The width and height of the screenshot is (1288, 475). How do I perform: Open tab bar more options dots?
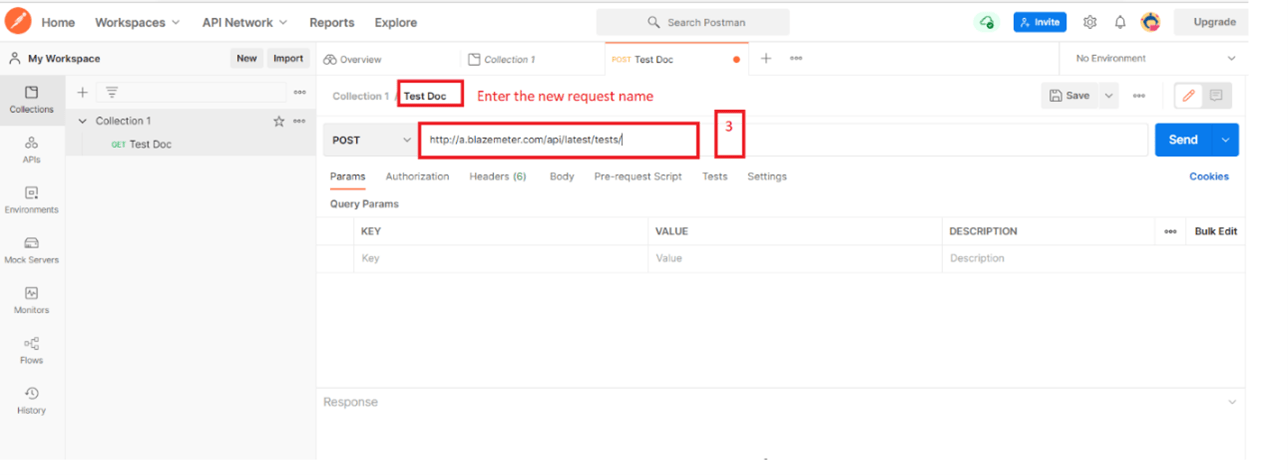796,59
